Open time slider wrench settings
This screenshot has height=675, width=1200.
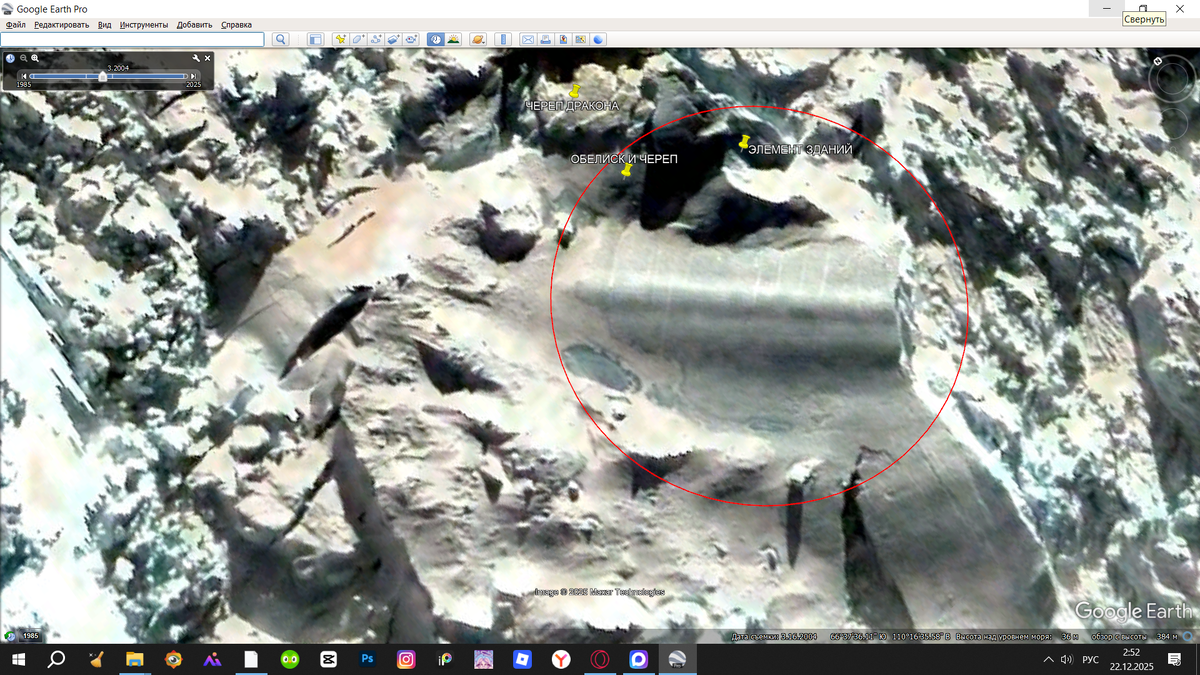[x=196, y=58]
